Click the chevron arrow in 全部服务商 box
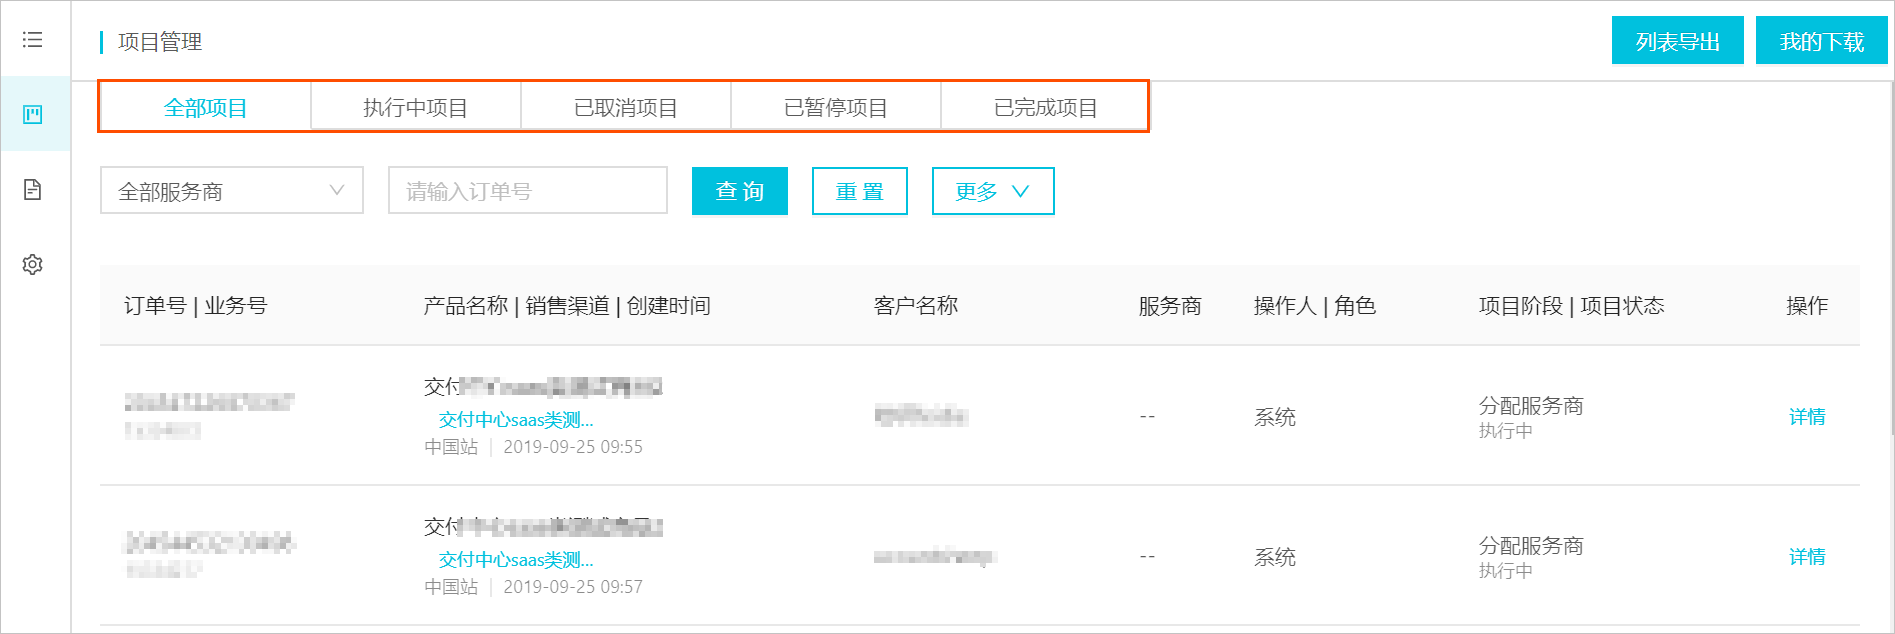 [337, 190]
